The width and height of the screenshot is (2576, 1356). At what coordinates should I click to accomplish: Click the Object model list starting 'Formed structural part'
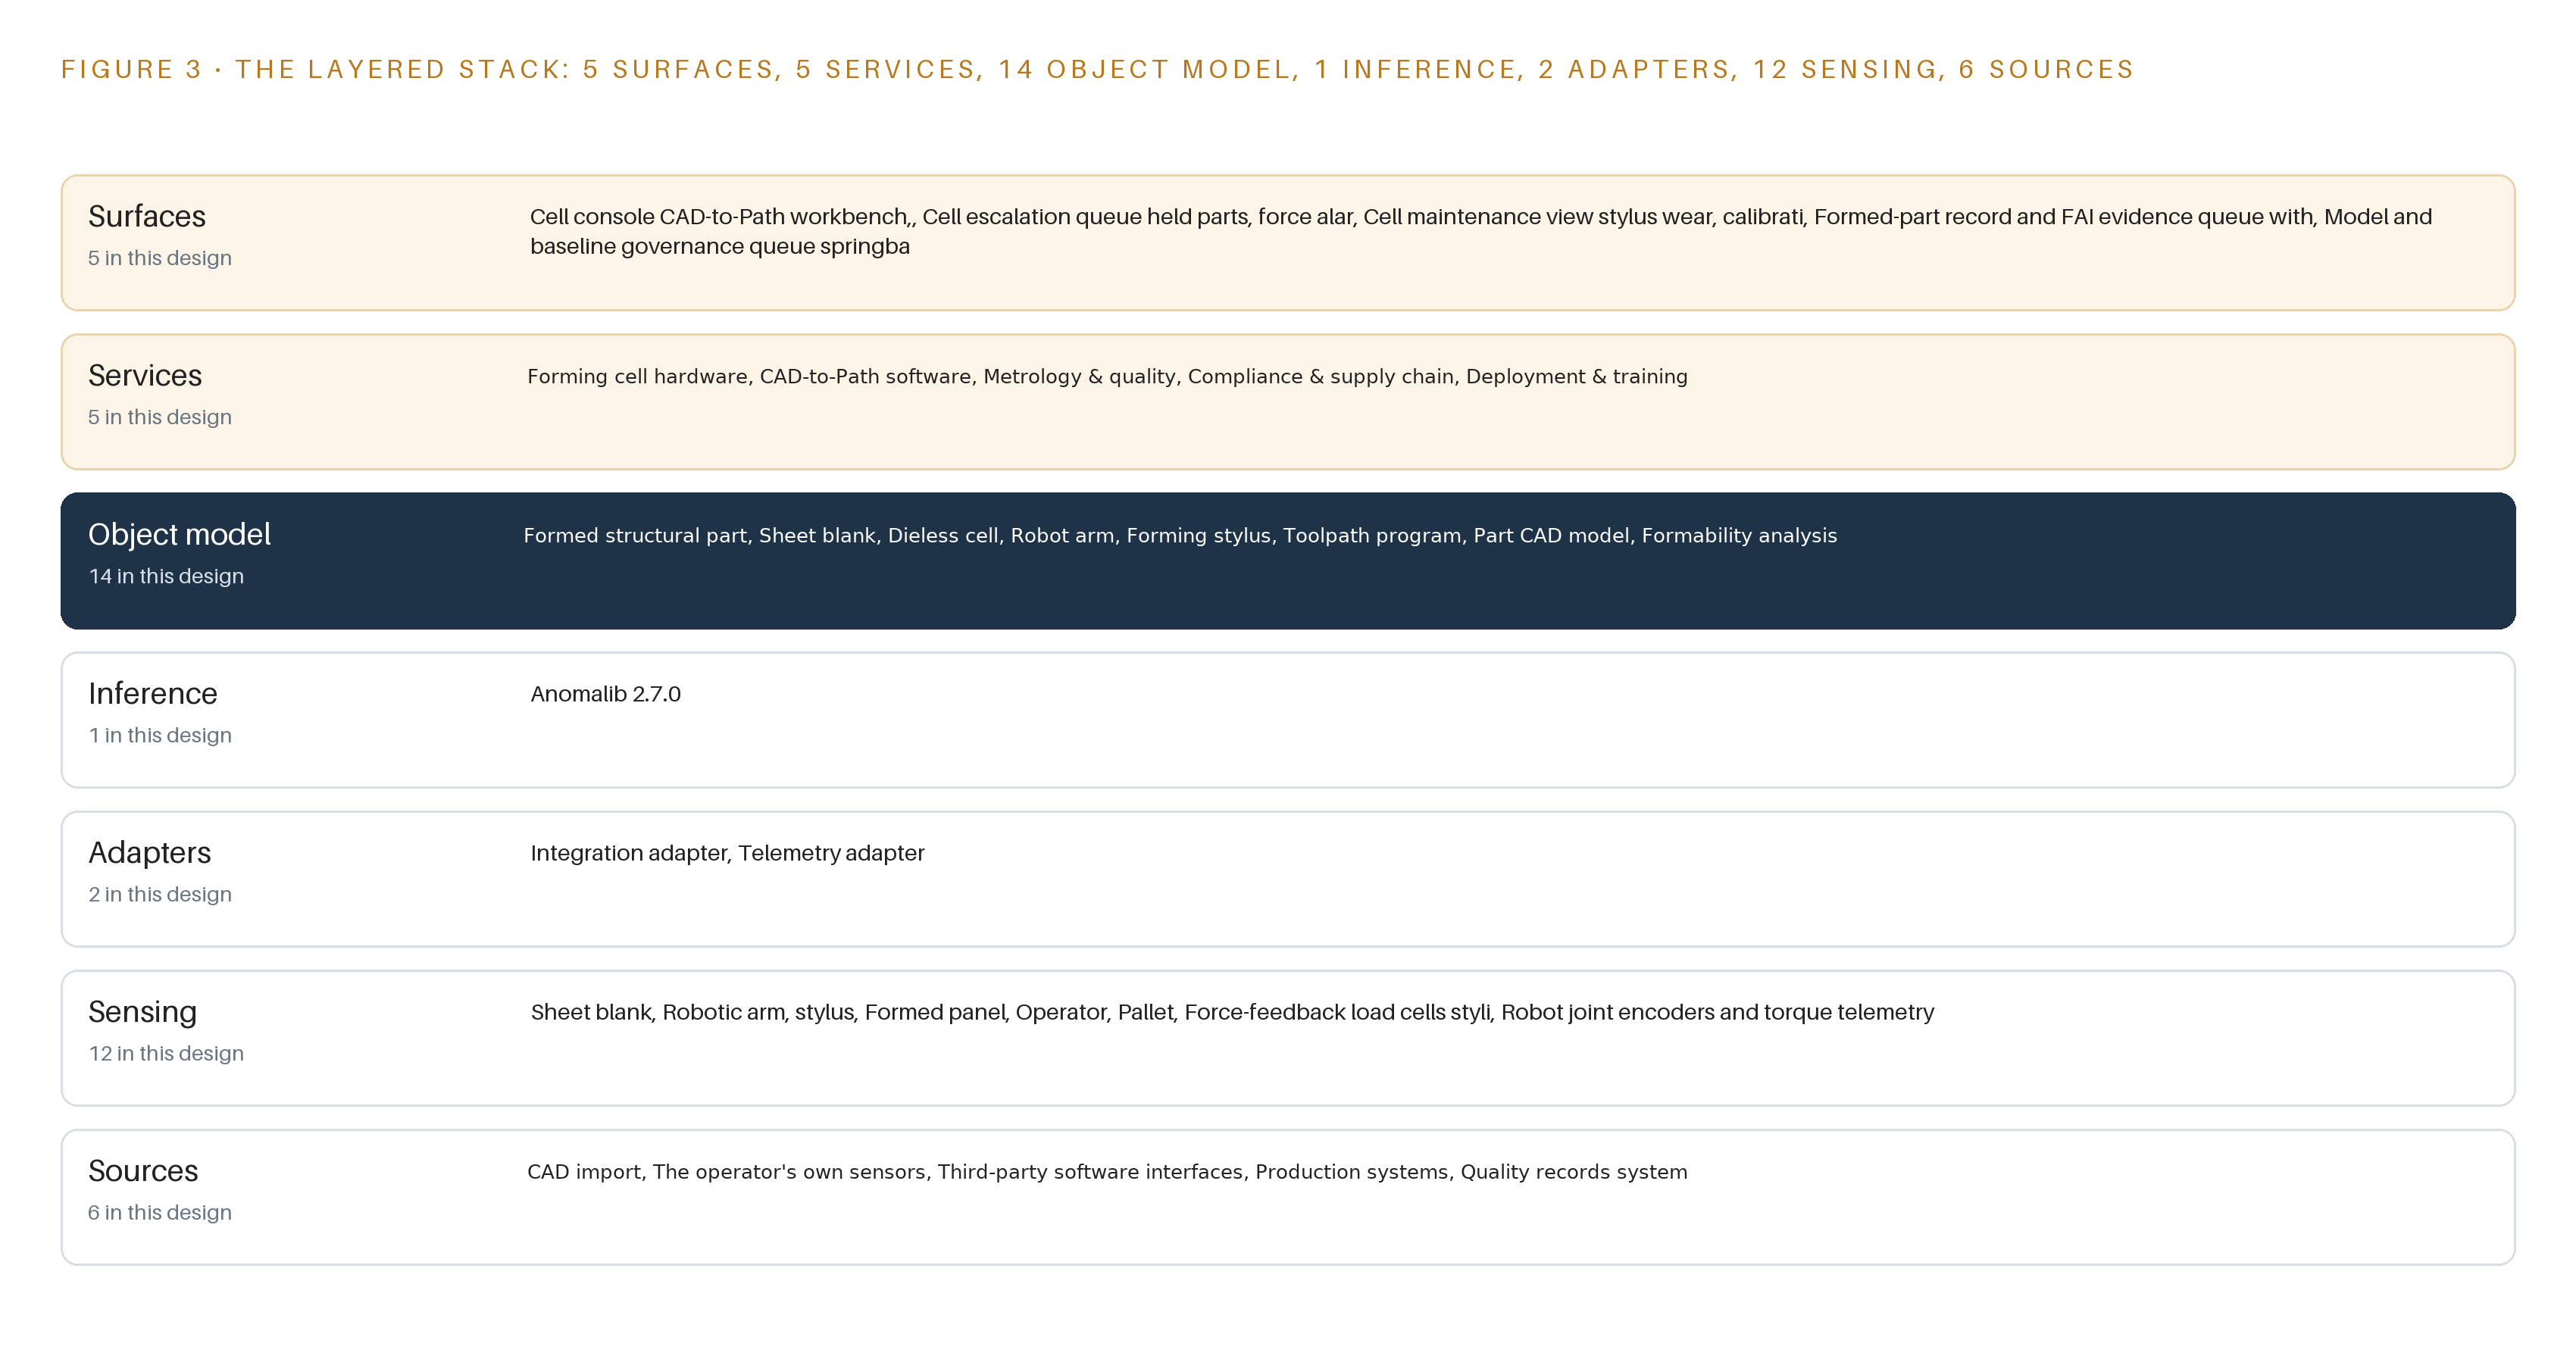point(1180,536)
